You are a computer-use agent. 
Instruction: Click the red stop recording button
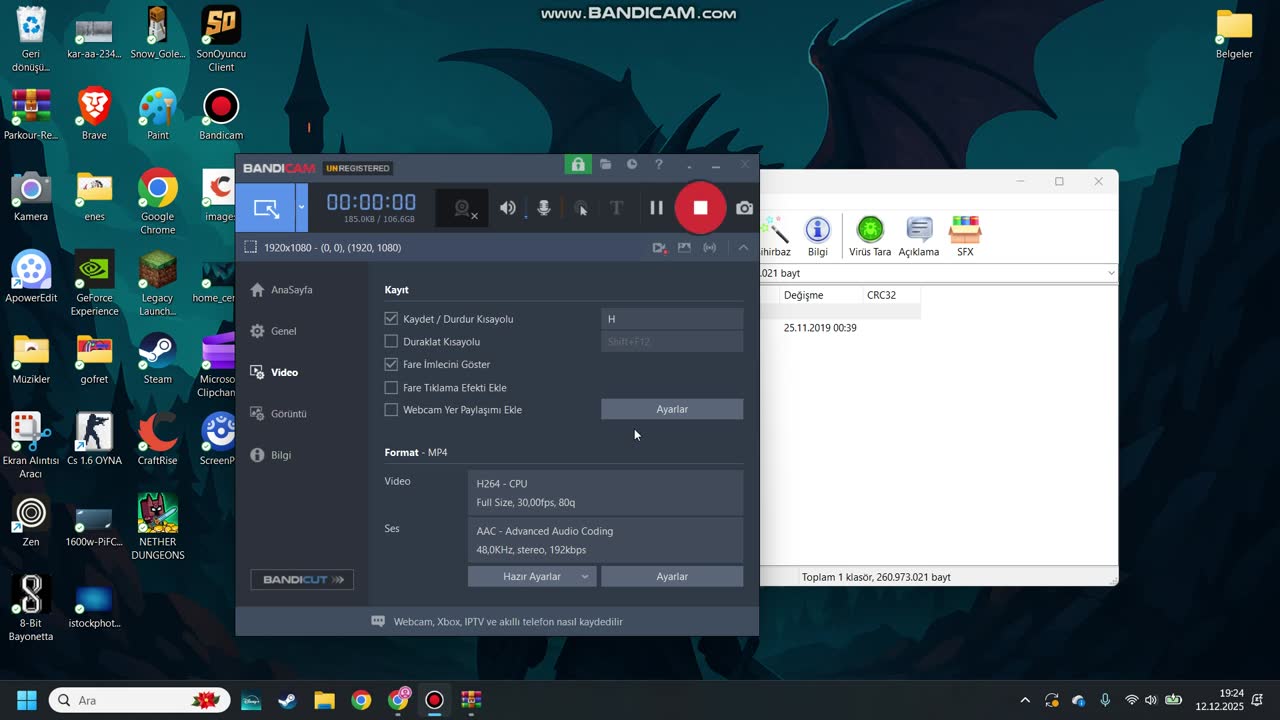[700, 208]
